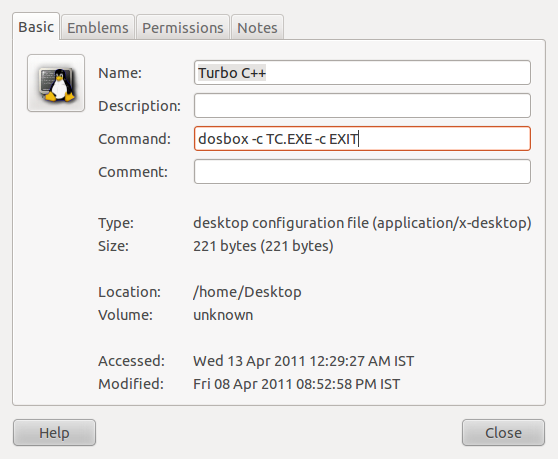The image size is (558, 459).
Task: Select the desktop configuration file type text
Action: 362,223
